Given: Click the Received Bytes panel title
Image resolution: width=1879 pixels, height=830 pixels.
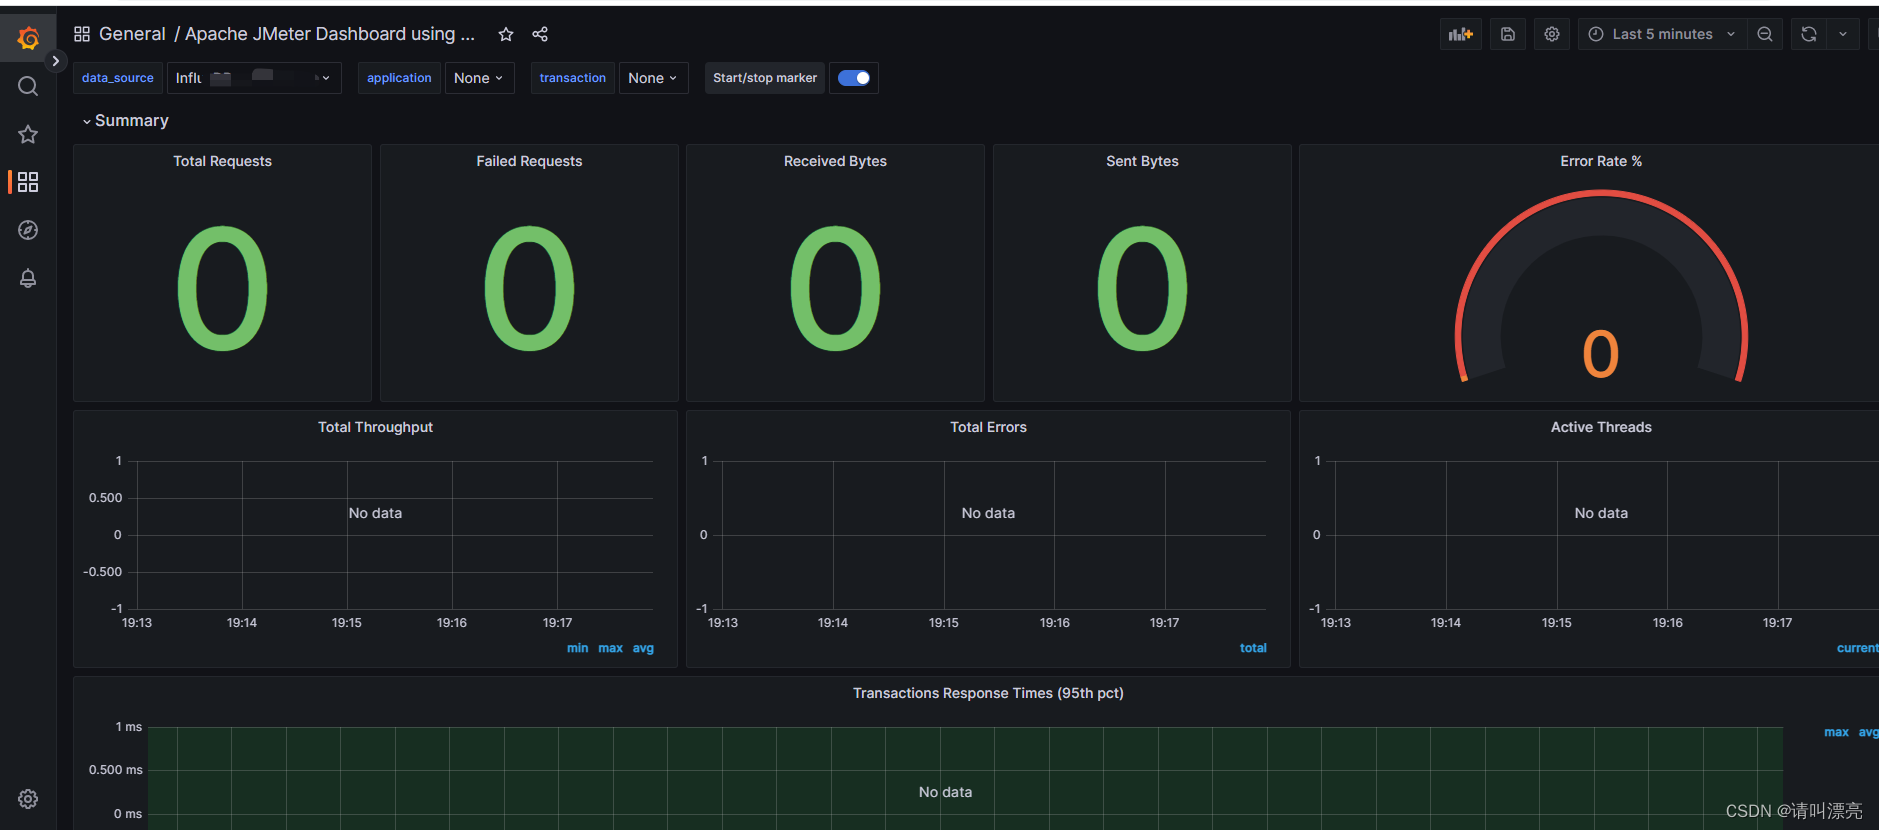Looking at the screenshot, I should pos(835,161).
